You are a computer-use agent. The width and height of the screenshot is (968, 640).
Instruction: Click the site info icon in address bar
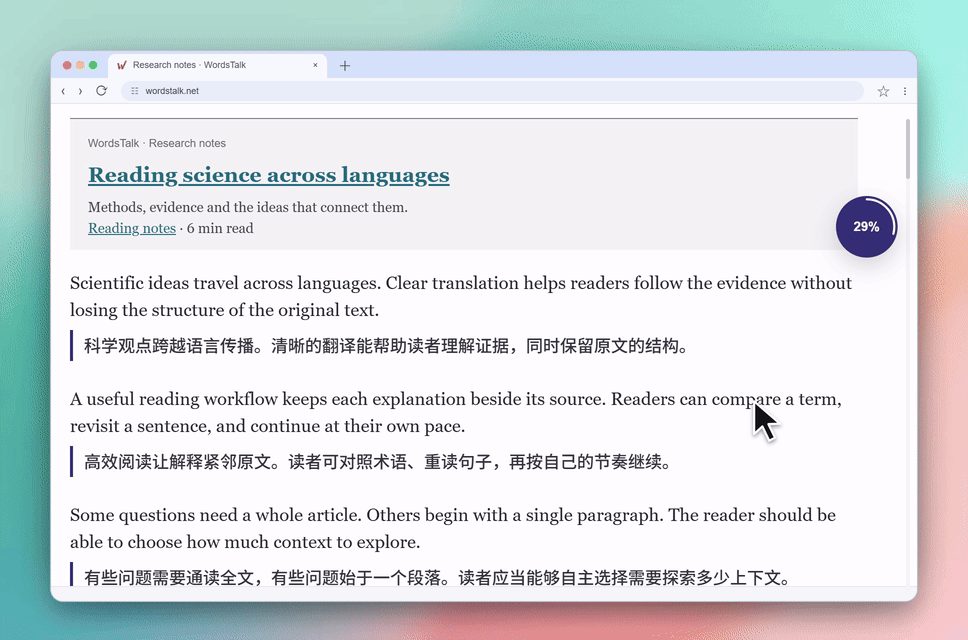[x=135, y=91]
